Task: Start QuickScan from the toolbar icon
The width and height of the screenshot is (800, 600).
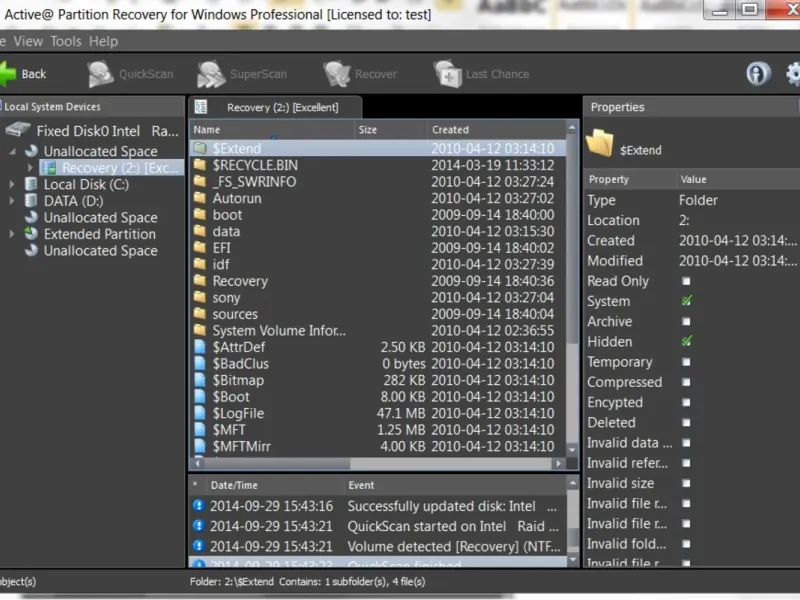Action: pos(100,74)
